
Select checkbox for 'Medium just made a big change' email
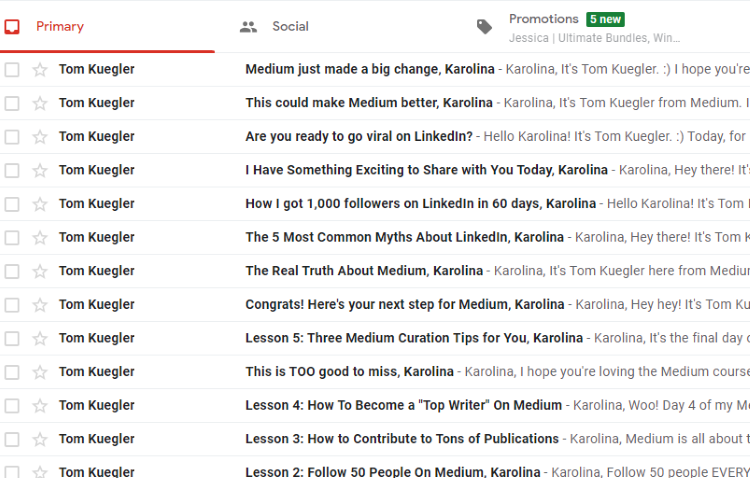click(12, 70)
